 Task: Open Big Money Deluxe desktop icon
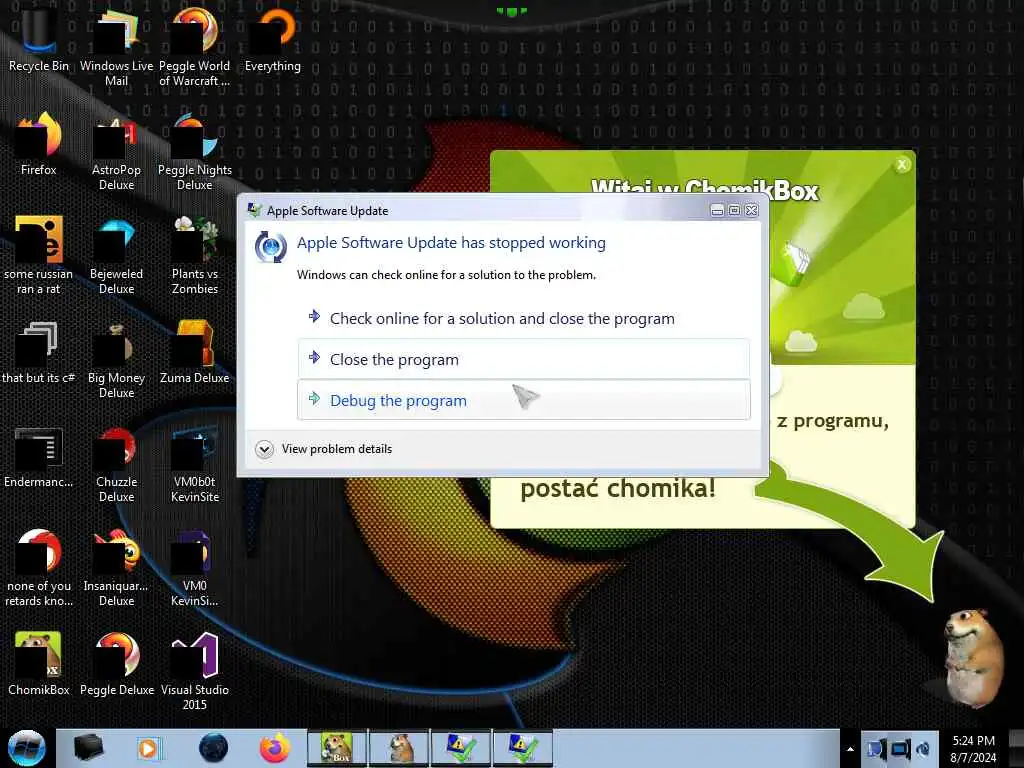[x=116, y=359]
